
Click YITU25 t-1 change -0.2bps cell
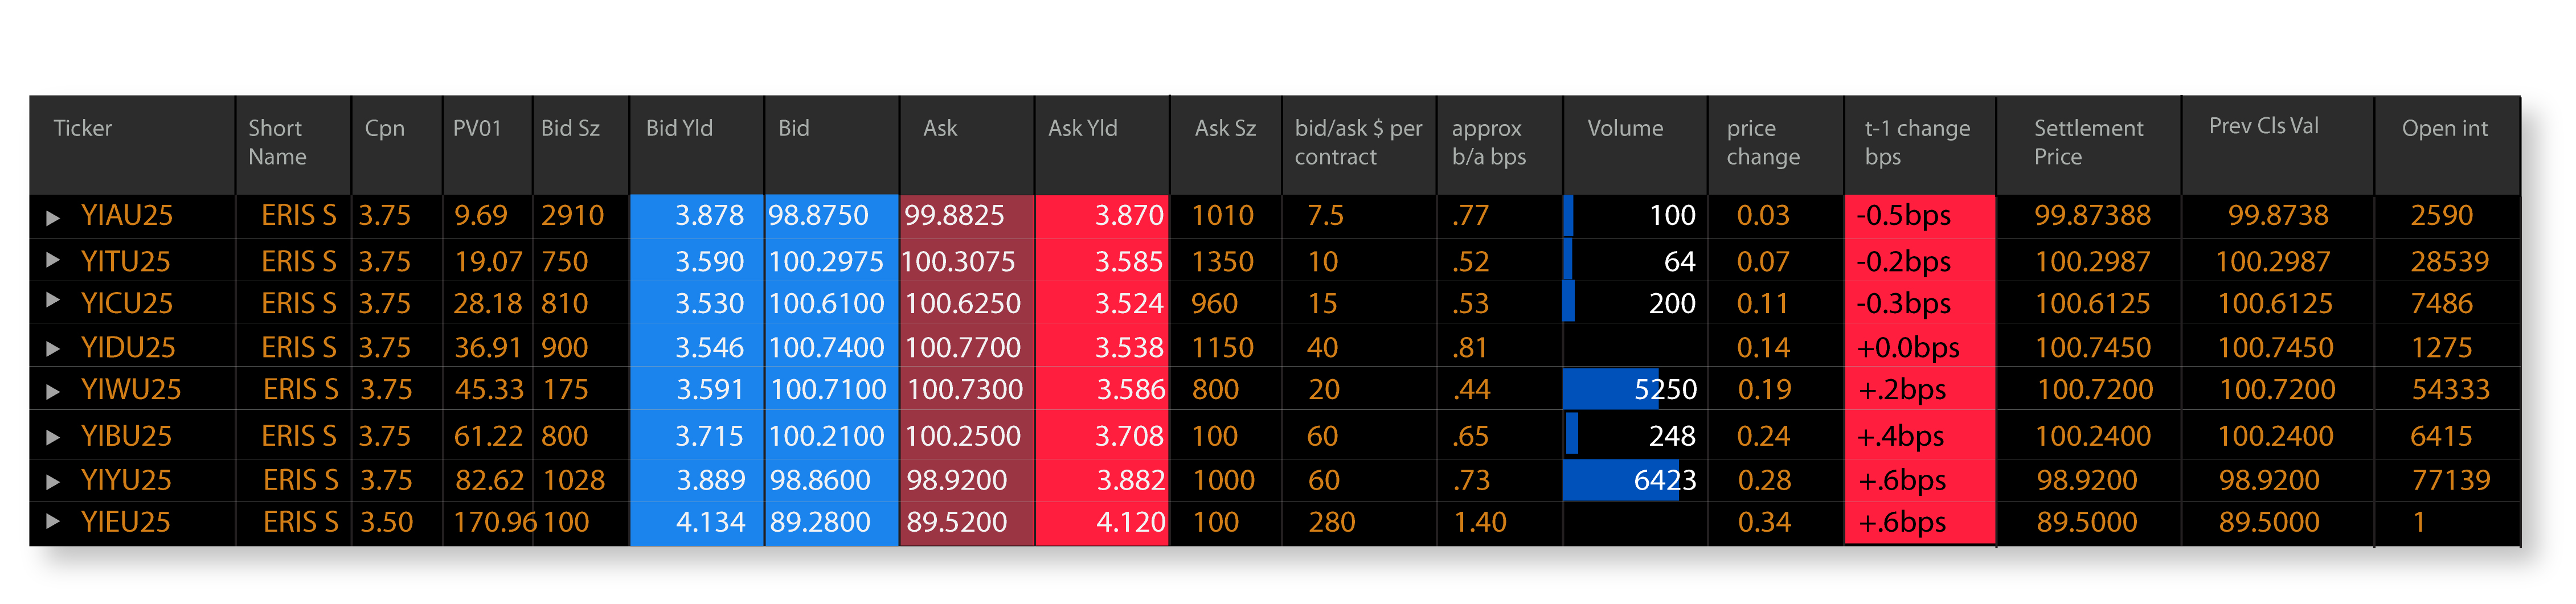click(x=1904, y=262)
